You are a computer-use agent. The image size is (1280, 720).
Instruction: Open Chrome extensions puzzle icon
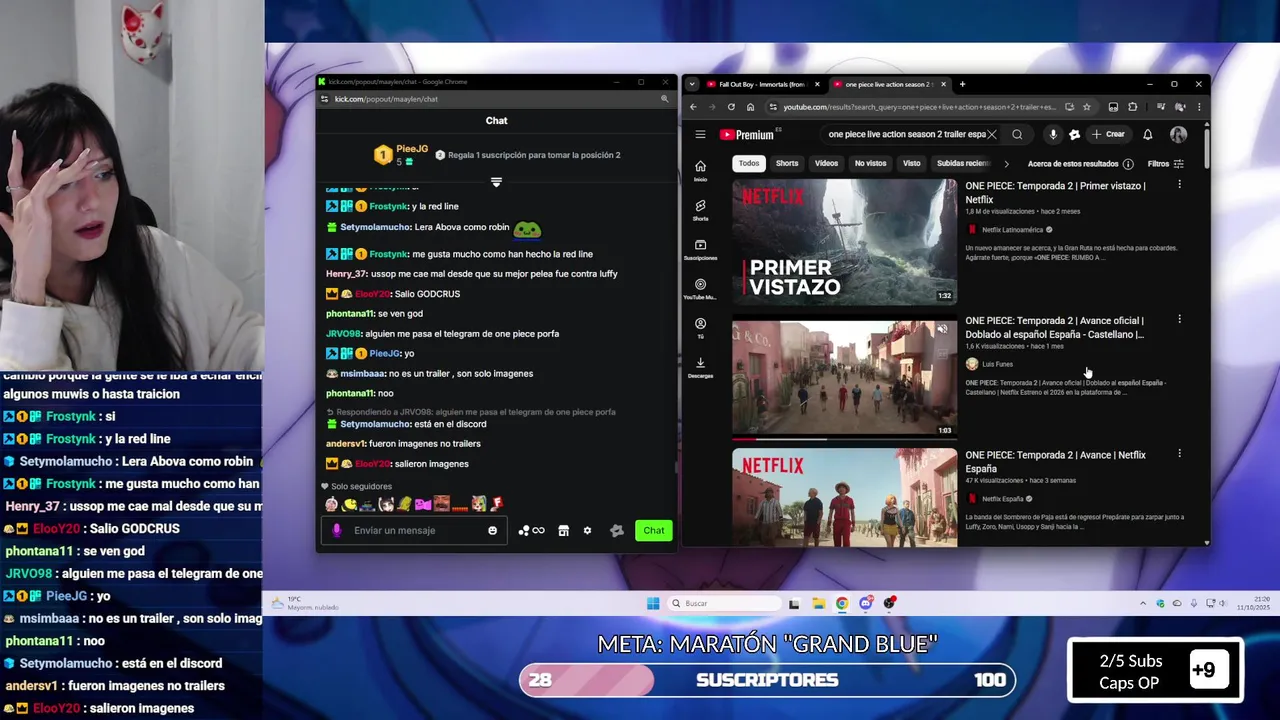(1133, 107)
